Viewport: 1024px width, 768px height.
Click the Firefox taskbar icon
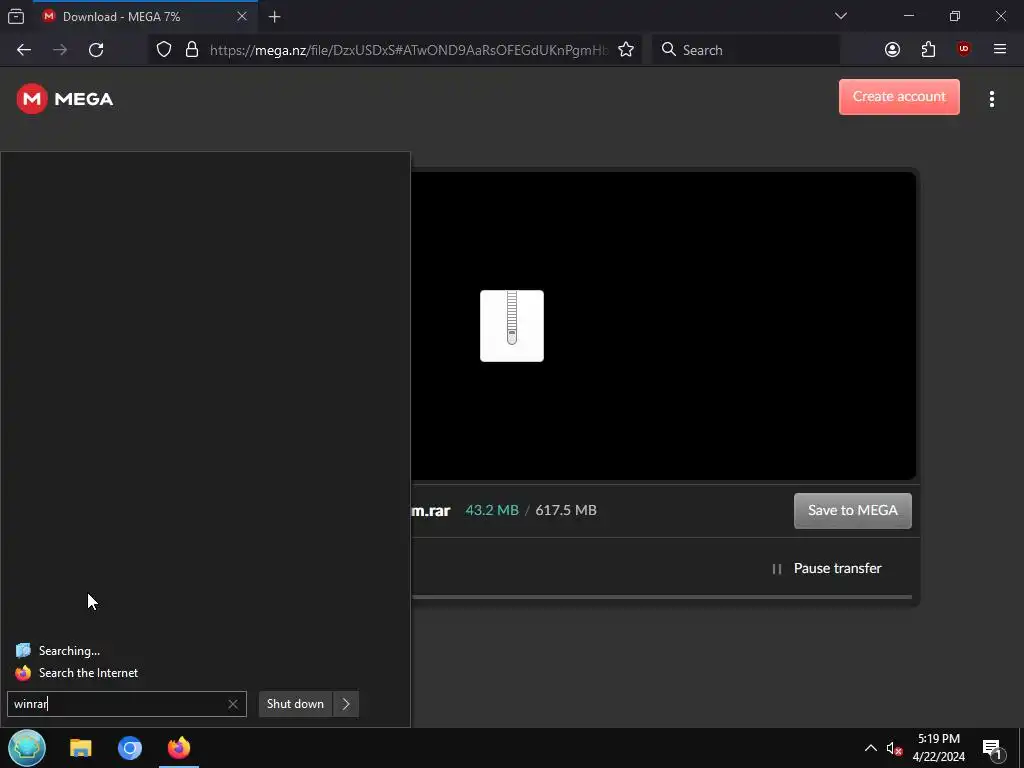179,748
